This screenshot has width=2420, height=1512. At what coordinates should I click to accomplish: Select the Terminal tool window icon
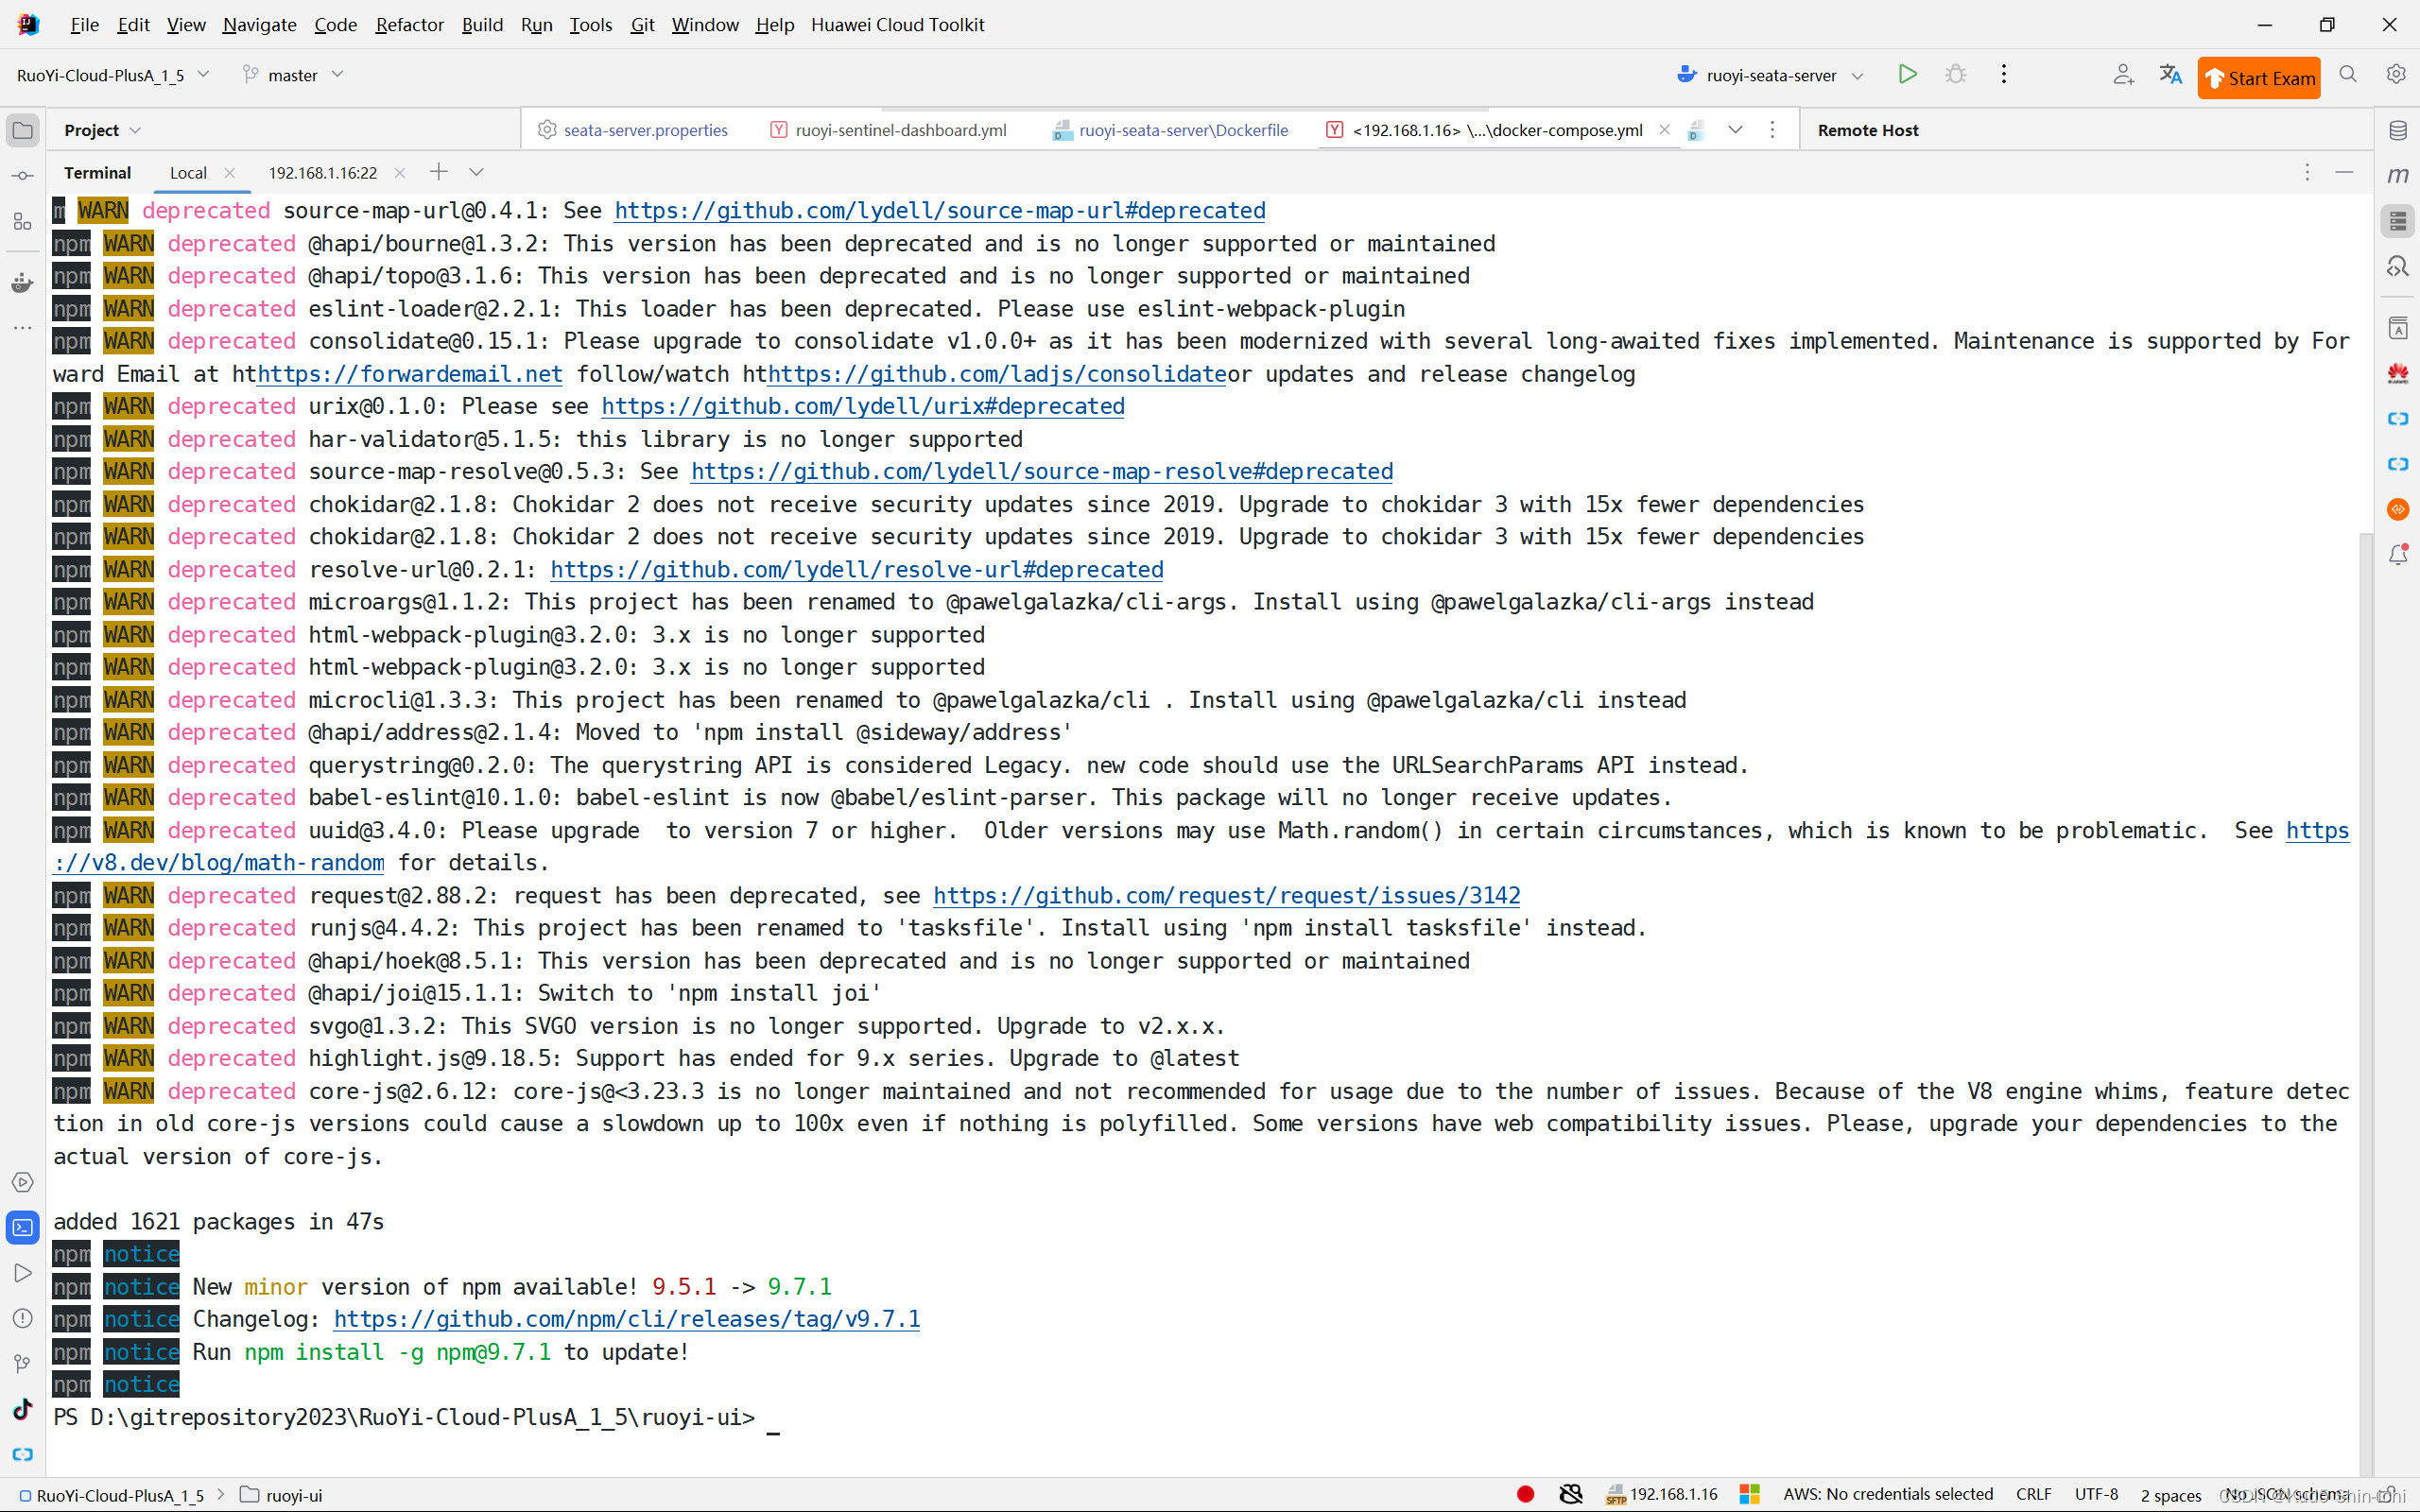click(22, 1228)
